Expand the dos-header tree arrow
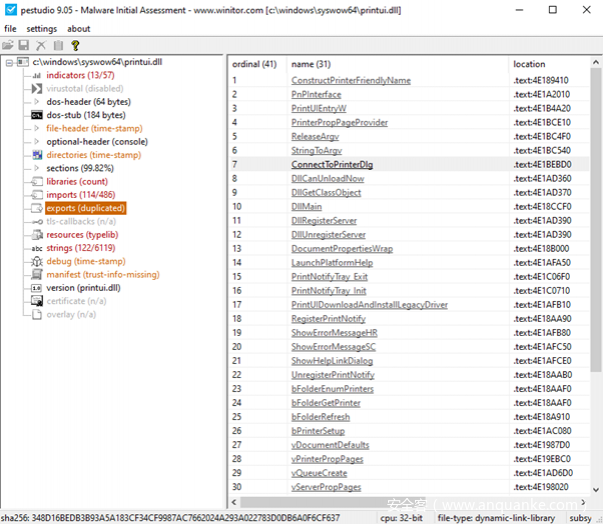603x524 pixels. [x=37, y=102]
